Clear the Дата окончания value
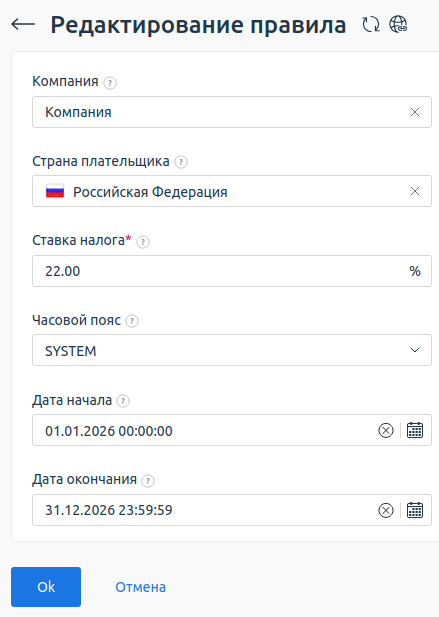The width and height of the screenshot is (439, 617). point(386,510)
